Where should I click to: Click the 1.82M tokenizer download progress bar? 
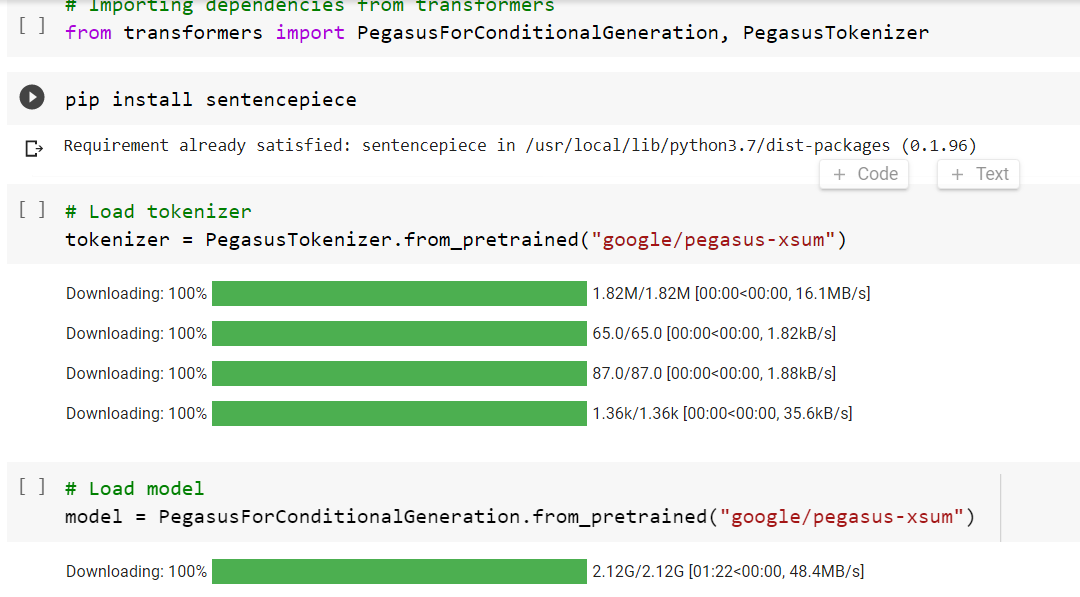point(399,293)
